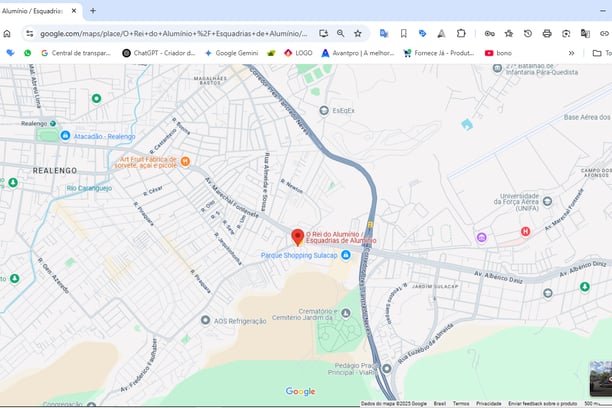This screenshot has height=408, width=612.
Task: Click the chain link icon in toolbar
Action: (604, 34)
